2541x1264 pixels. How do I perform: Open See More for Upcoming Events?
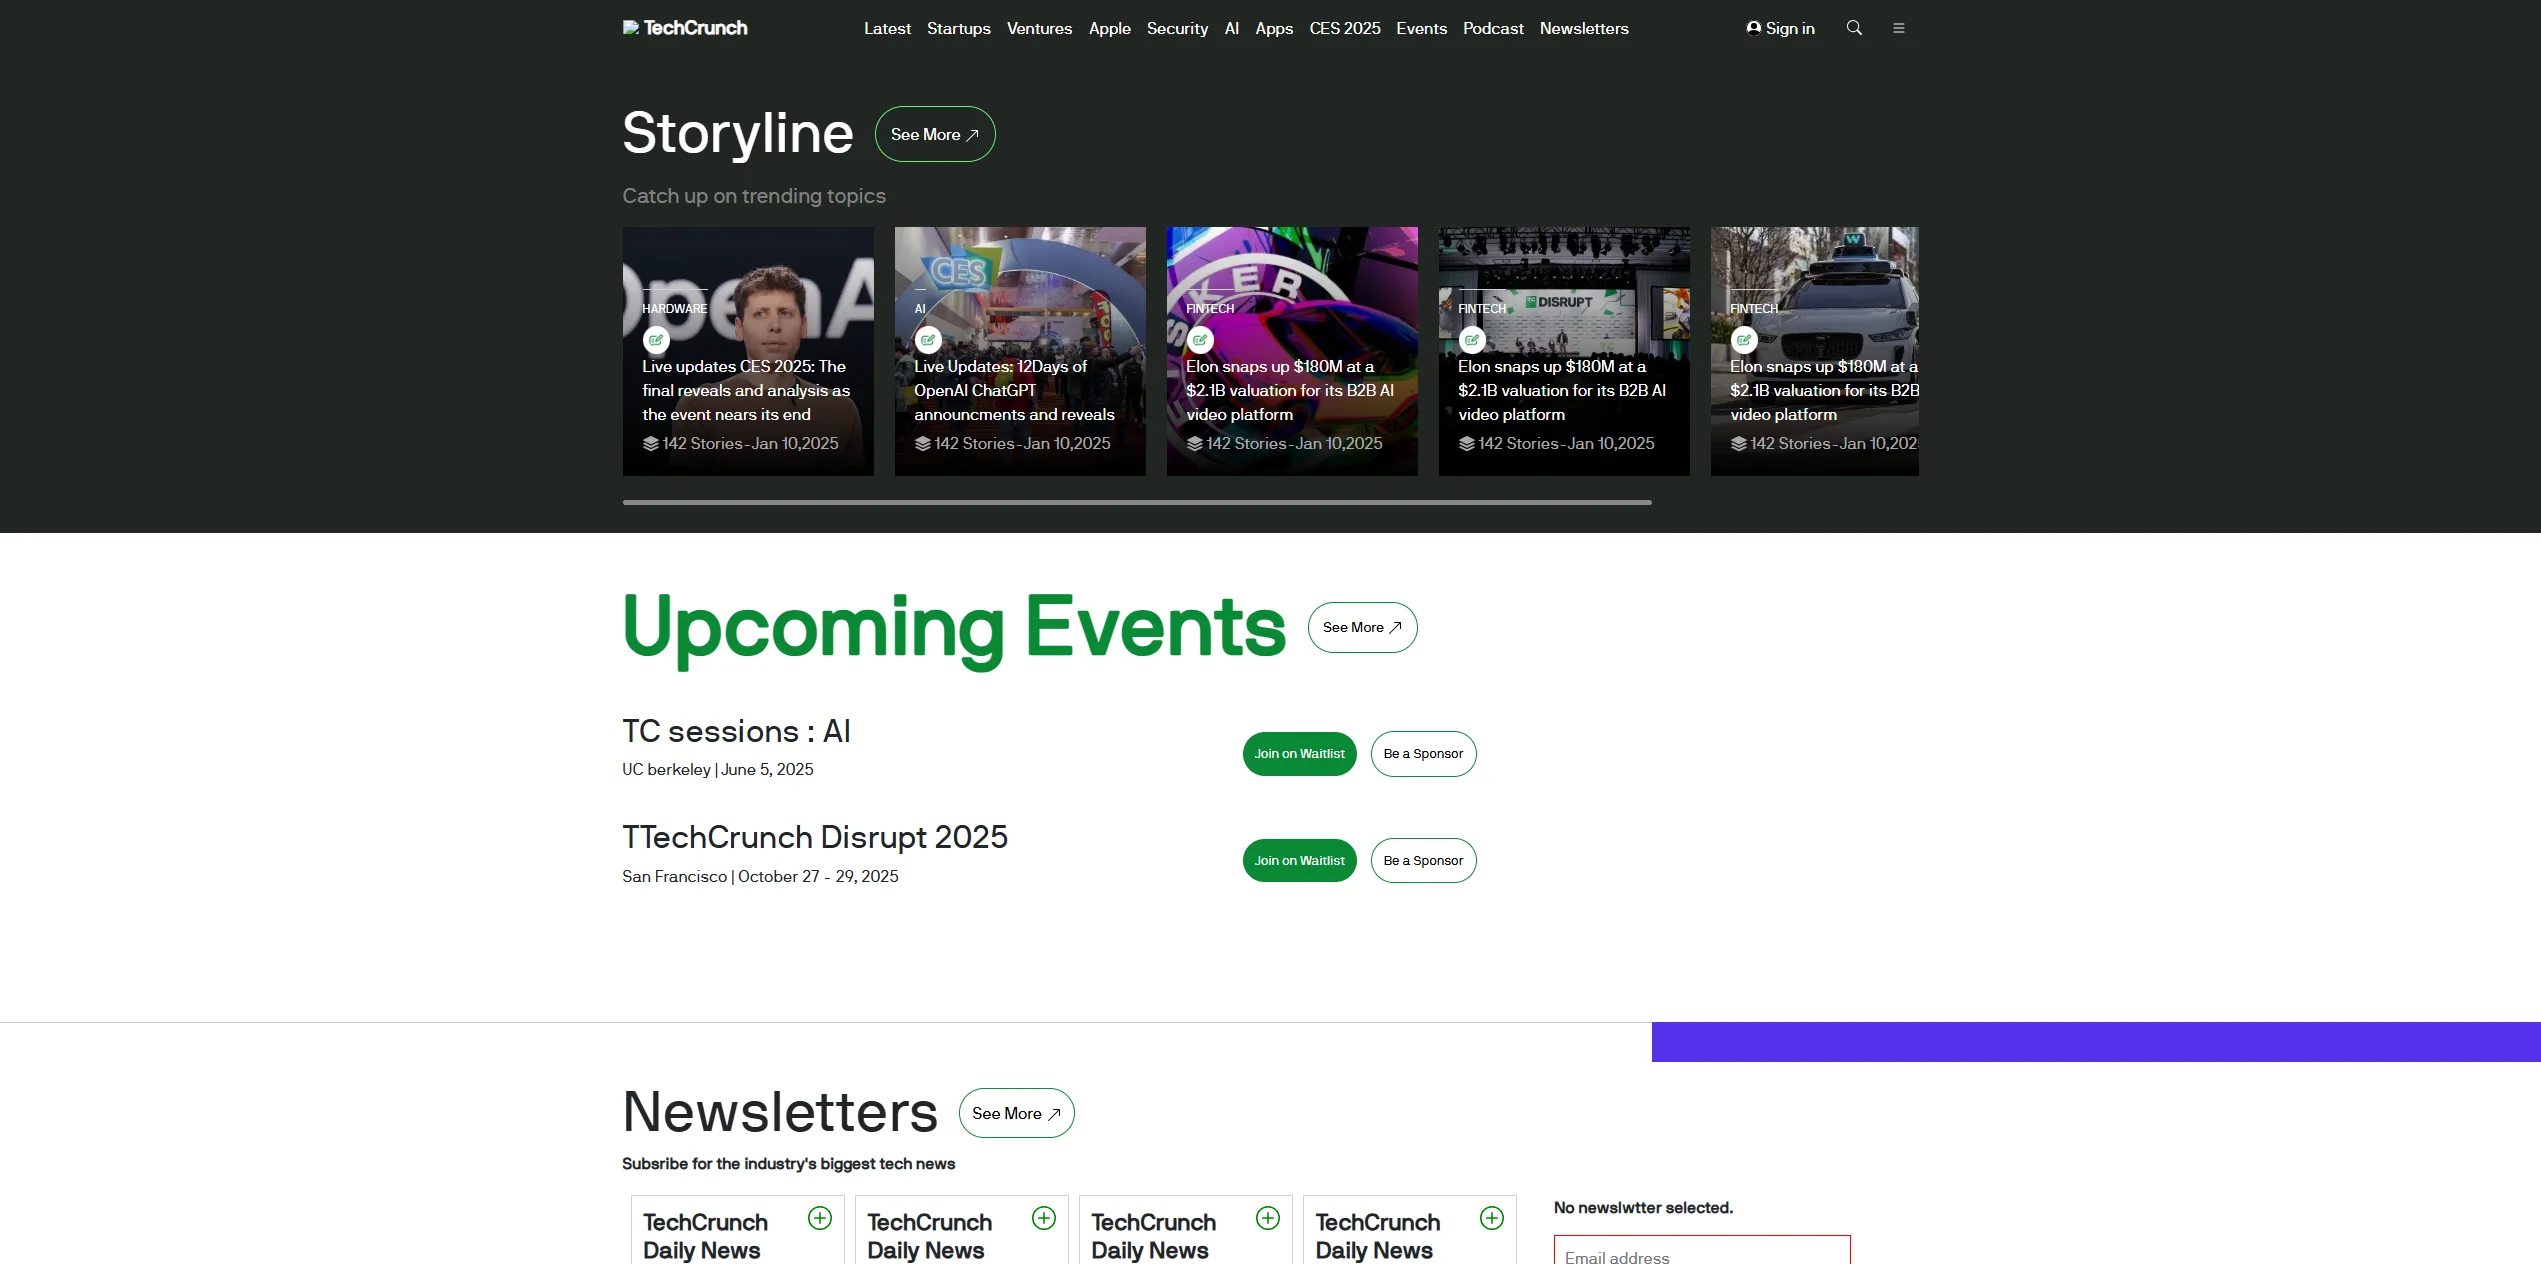(x=1361, y=627)
